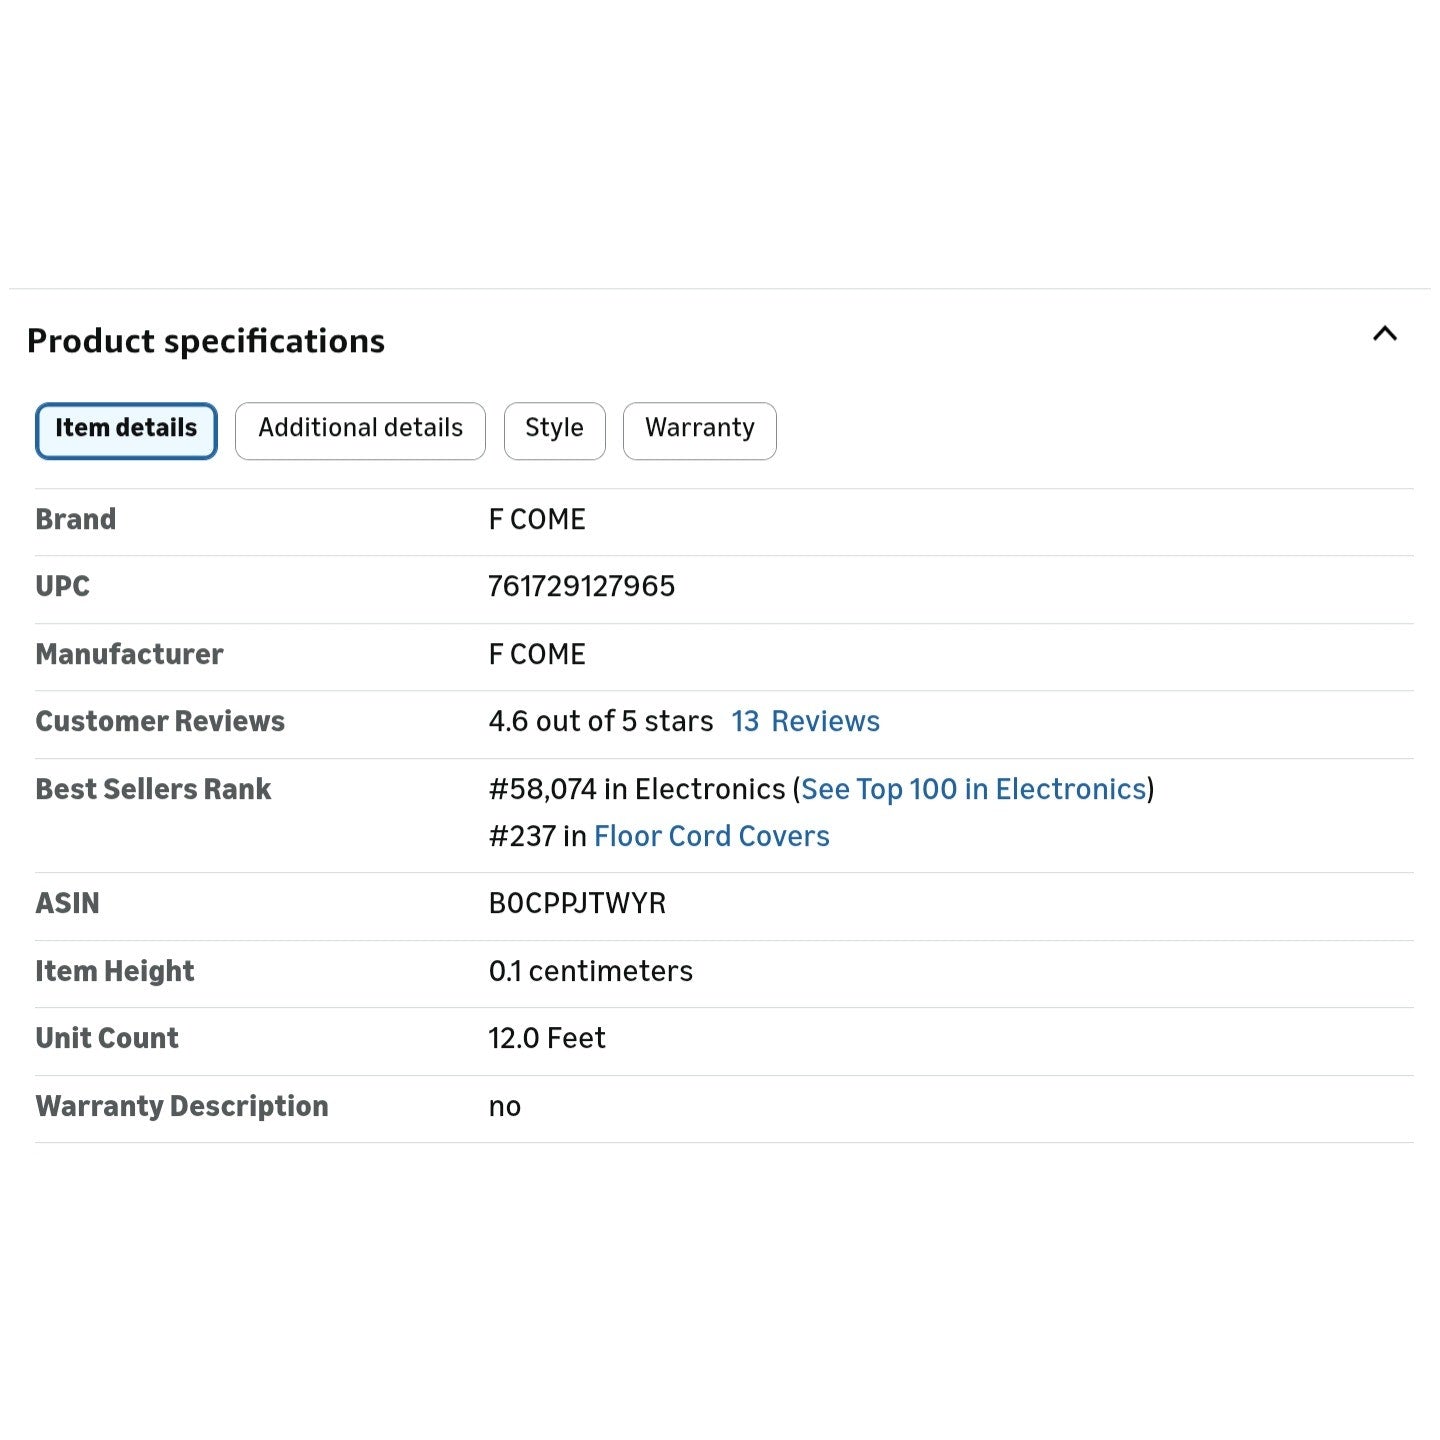Click the Warranty Description label

pyautogui.click(x=182, y=1106)
